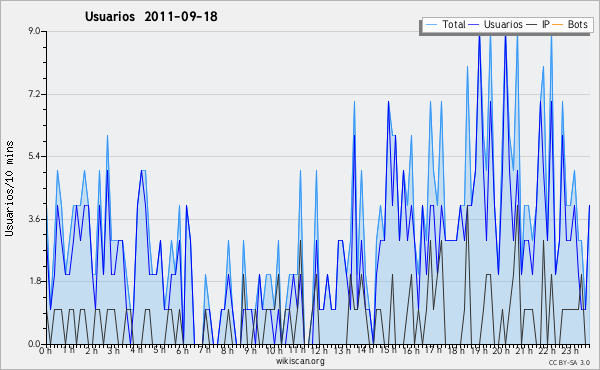The image size is (600, 370).
Task: Click the '20 h' x-axis label
Action: coord(501,351)
